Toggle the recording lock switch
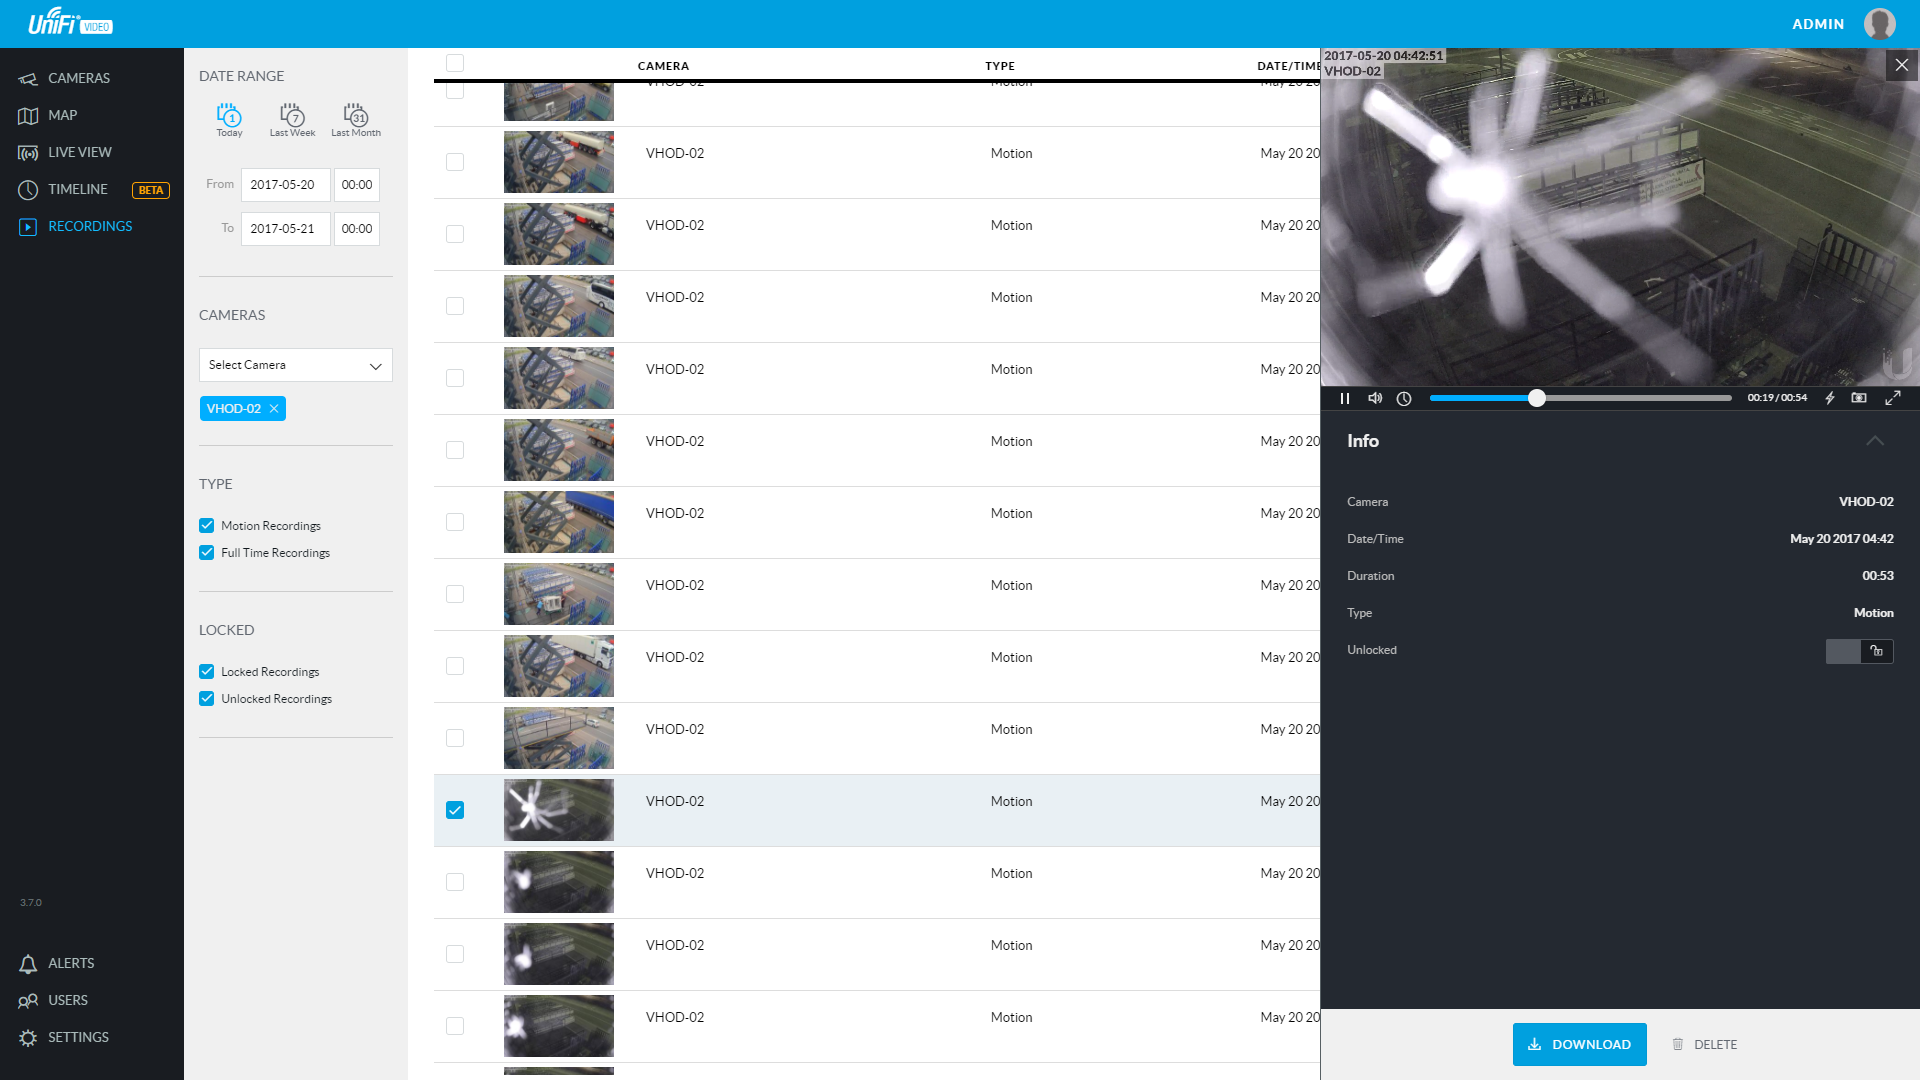The width and height of the screenshot is (1920, 1080). point(1859,651)
